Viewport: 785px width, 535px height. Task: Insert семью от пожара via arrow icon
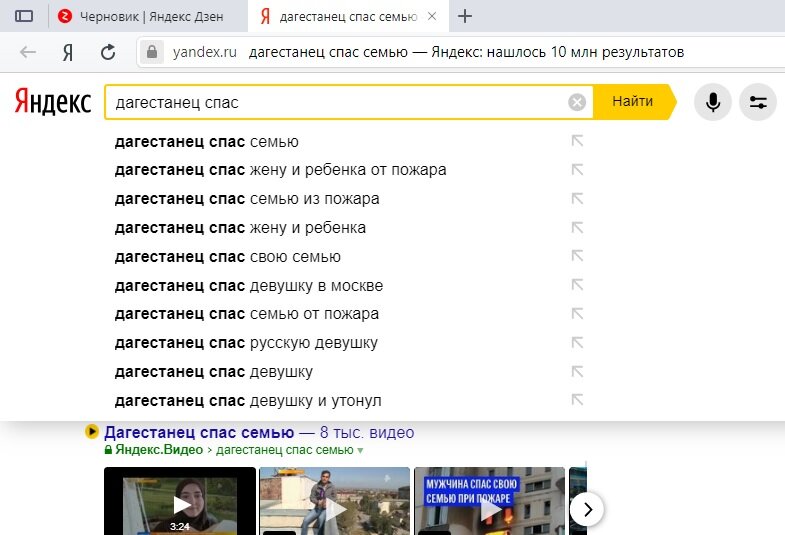577,314
